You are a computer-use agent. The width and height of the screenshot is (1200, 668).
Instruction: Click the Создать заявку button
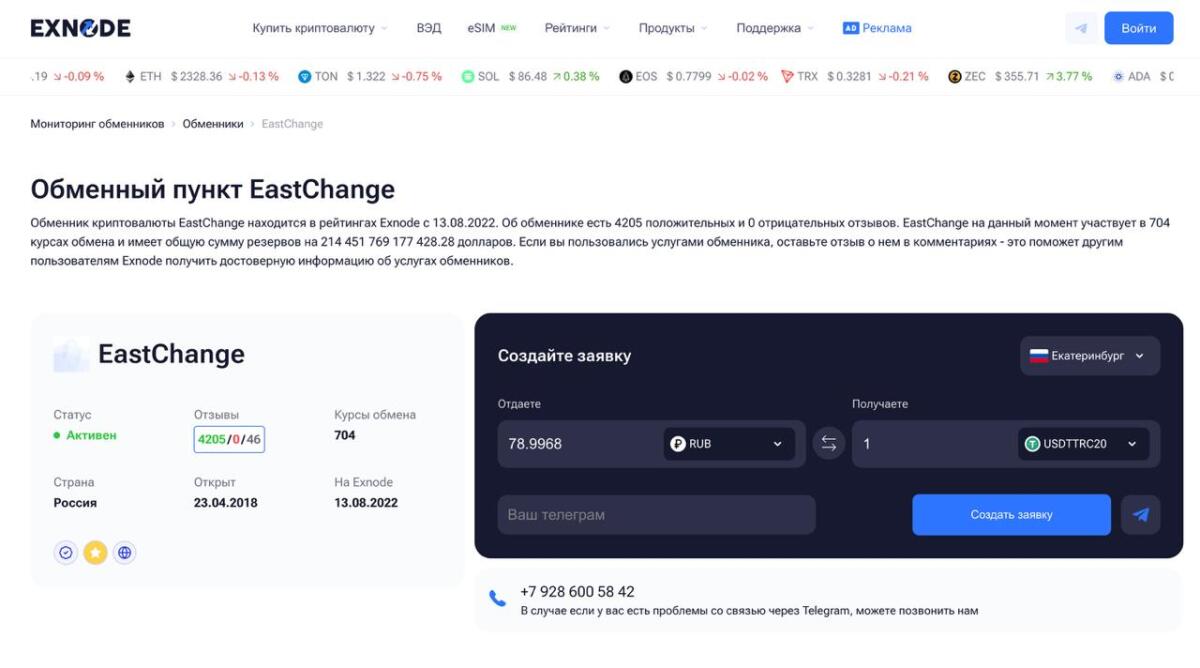(x=1010, y=515)
